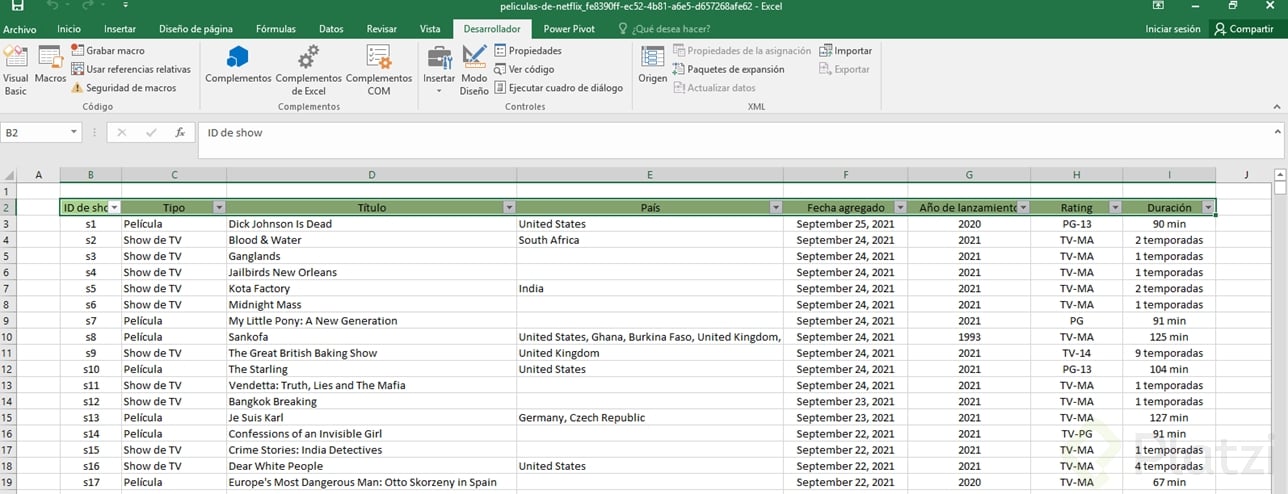Click the Save icon in title bar

(x=17, y=6)
